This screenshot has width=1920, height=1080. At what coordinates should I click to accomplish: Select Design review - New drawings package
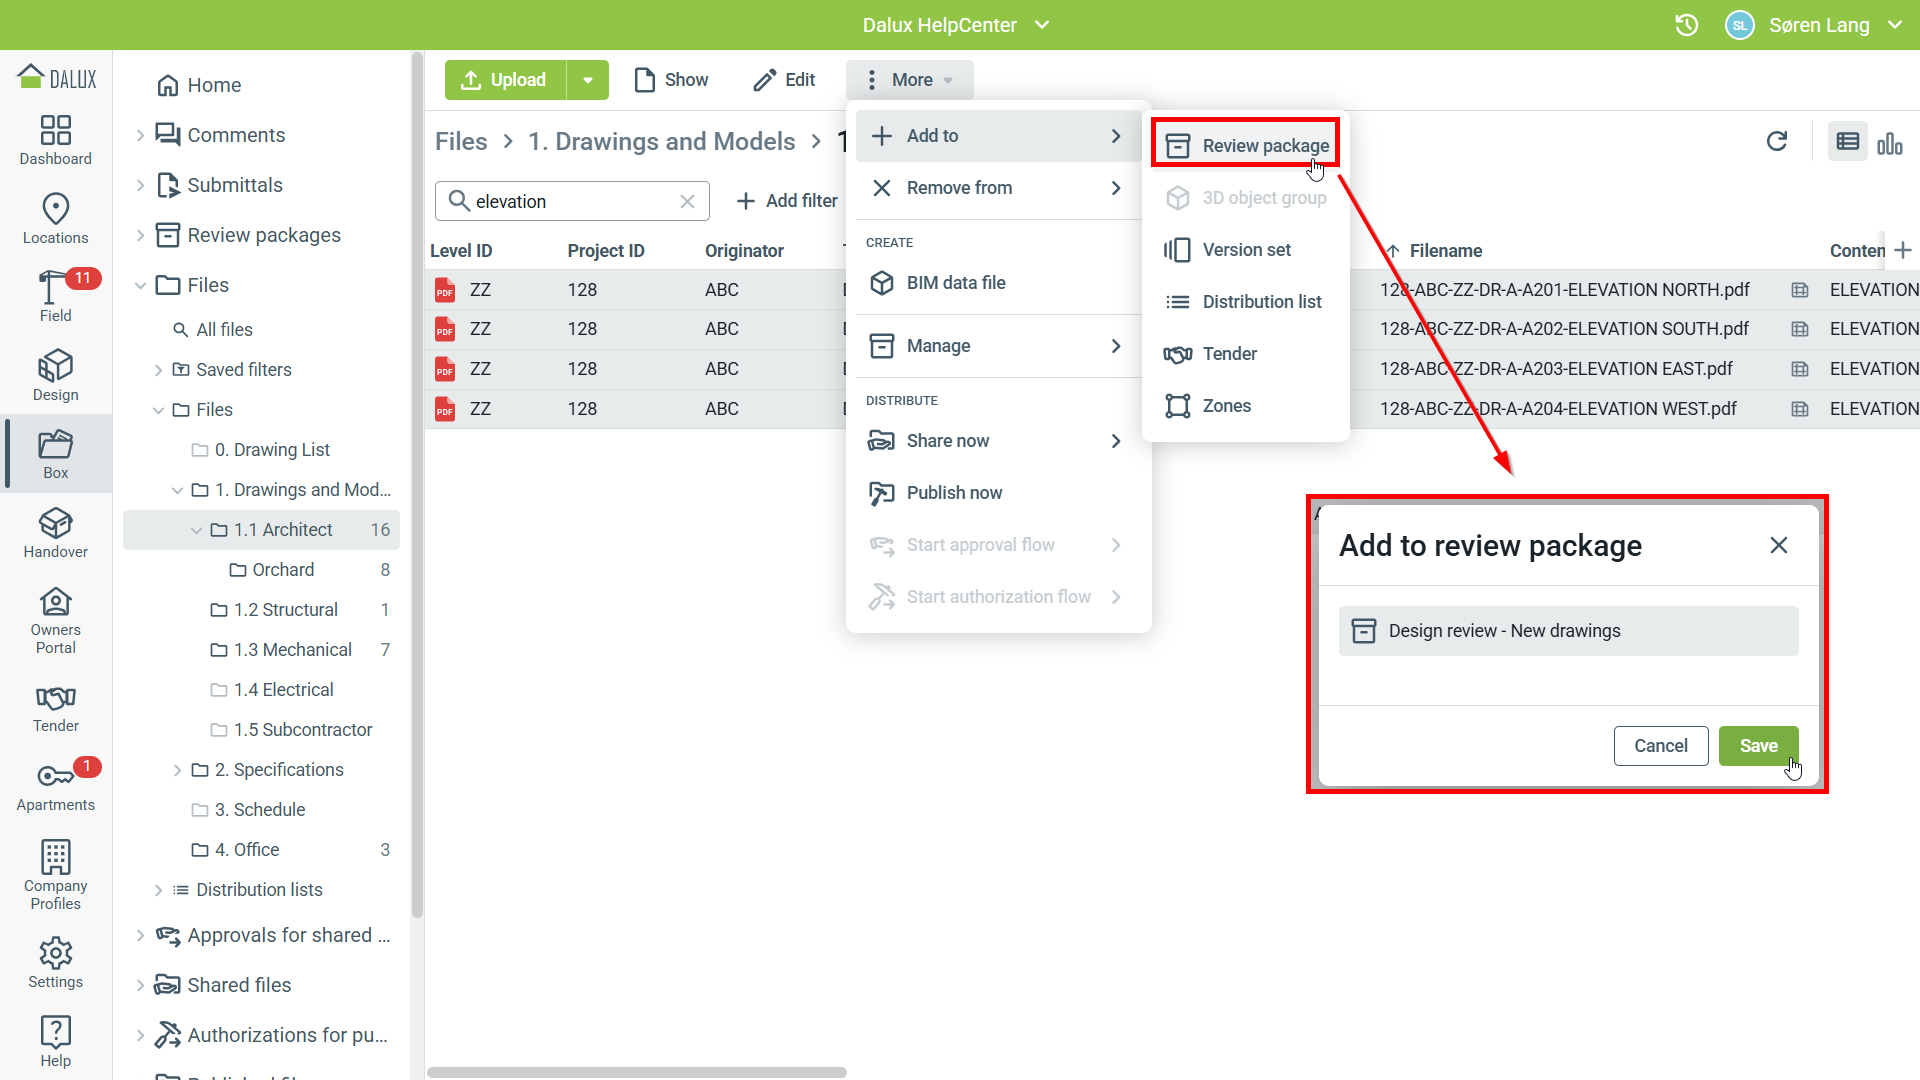pyautogui.click(x=1567, y=631)
